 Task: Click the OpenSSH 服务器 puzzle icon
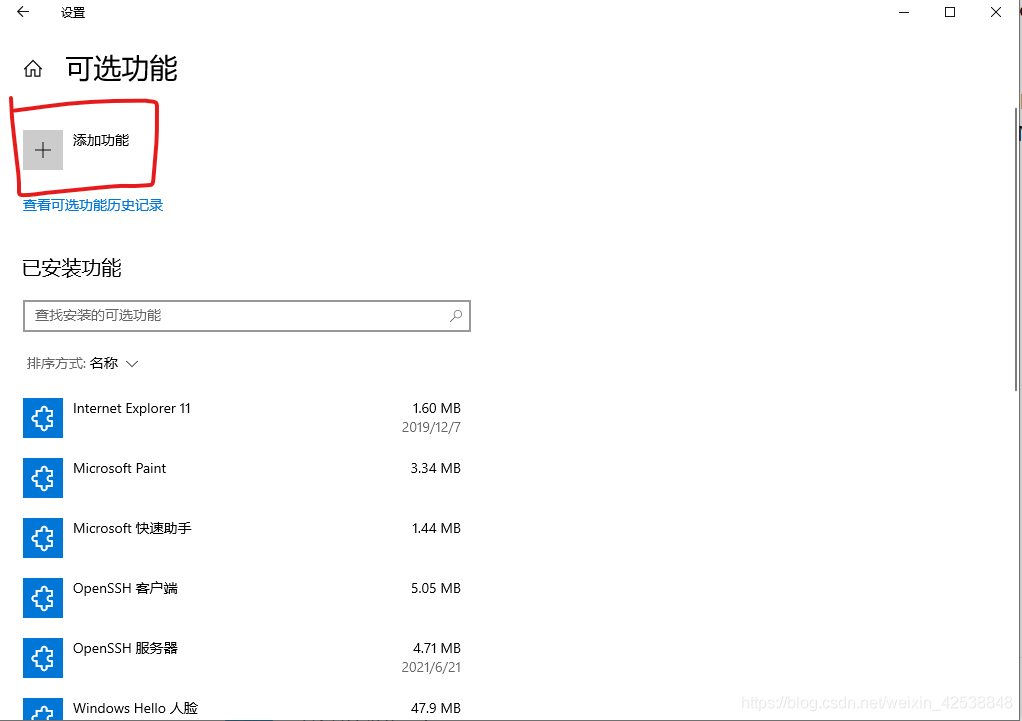coord(43,658)
